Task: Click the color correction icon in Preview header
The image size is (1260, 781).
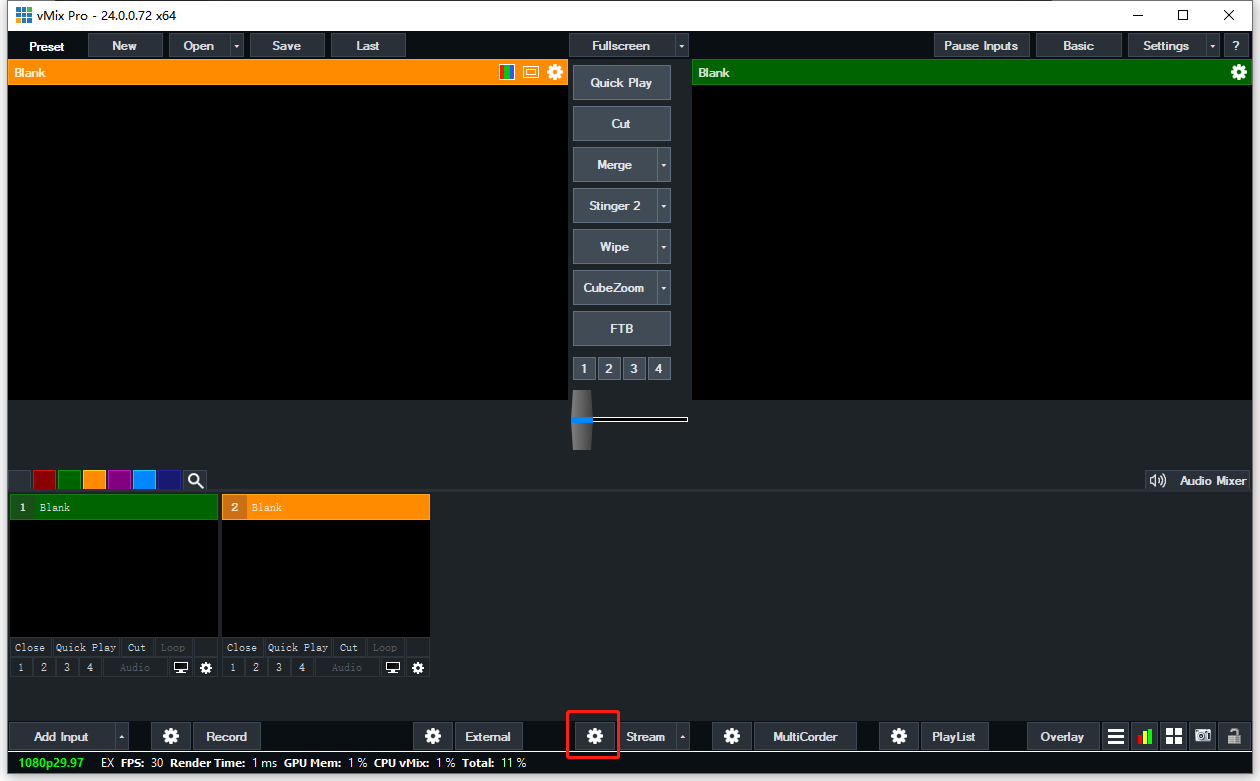Action: 507,72
